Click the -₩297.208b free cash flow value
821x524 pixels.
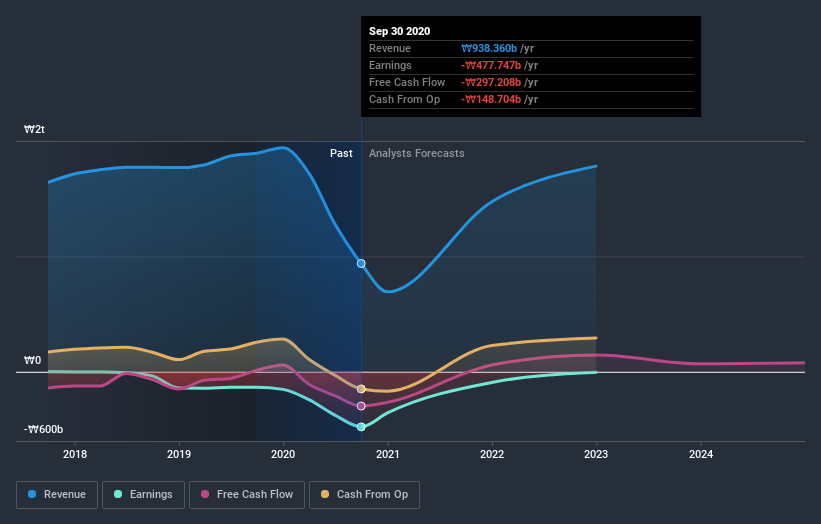click(x=491, y=82)
